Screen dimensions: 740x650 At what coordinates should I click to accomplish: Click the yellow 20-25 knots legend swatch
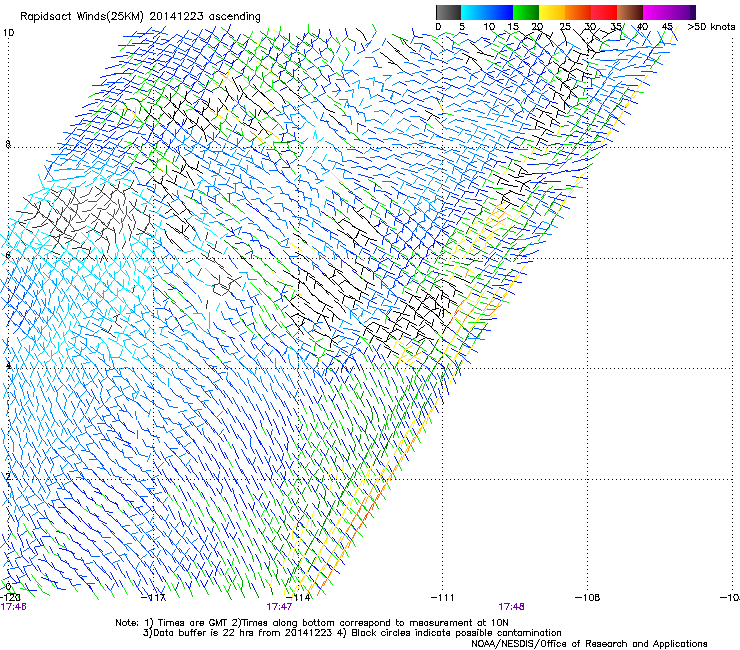[x=552, y=12]
